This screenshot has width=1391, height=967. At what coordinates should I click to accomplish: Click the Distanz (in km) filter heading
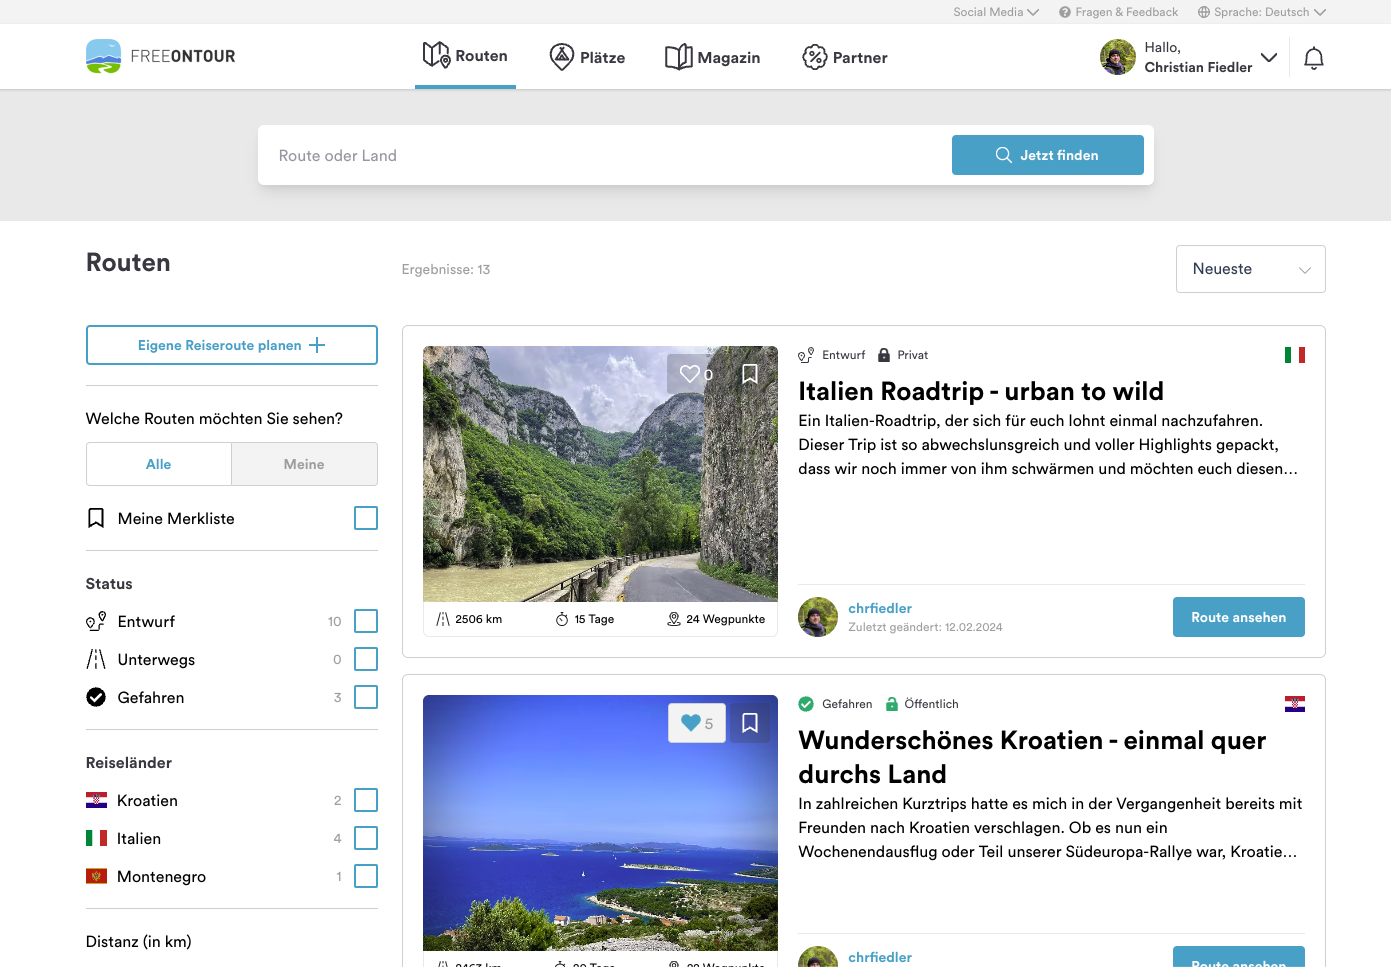[x=139, y=941]
